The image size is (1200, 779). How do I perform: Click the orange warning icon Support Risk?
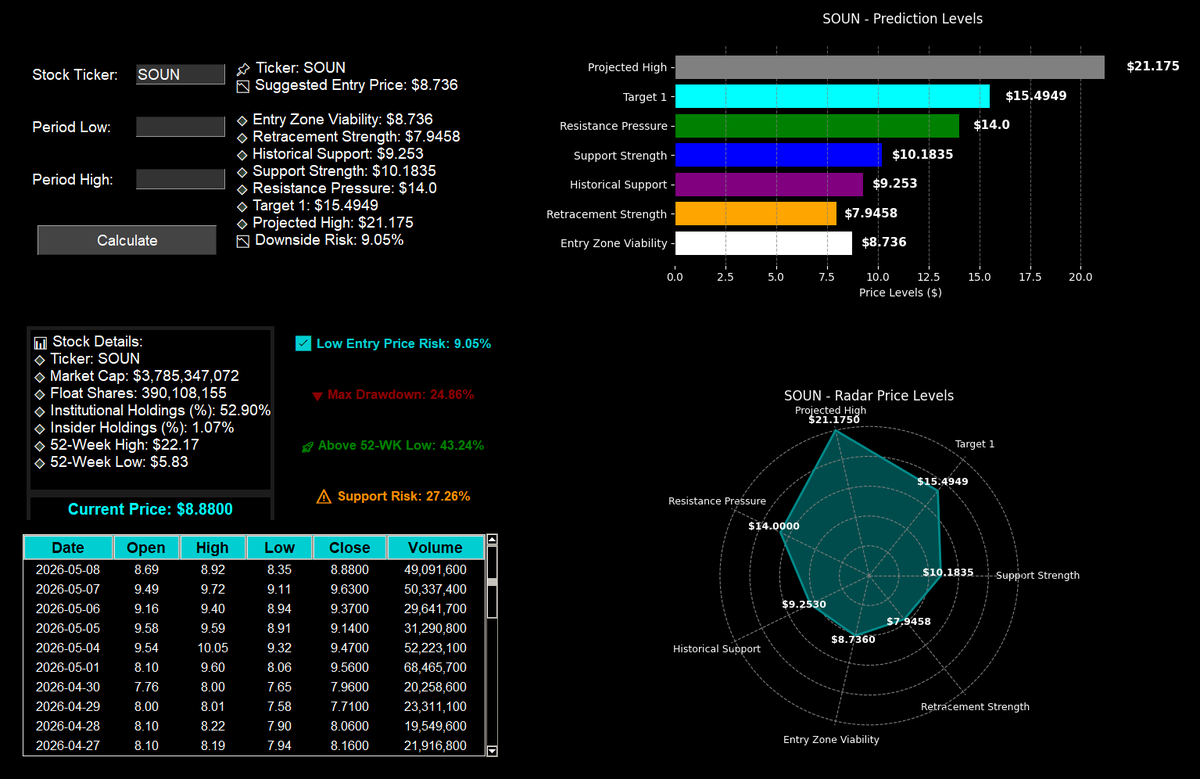(x=323, y=496)
